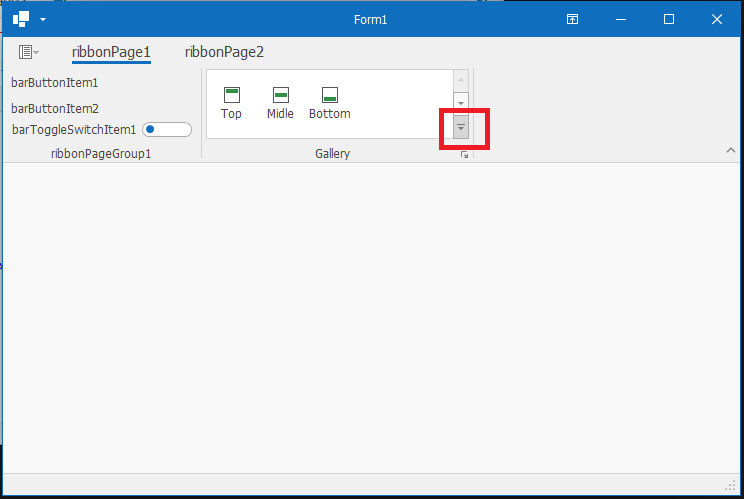Click barButtonItem1
This screenshot has height=499, width=744.
click(x=55, y=83)
